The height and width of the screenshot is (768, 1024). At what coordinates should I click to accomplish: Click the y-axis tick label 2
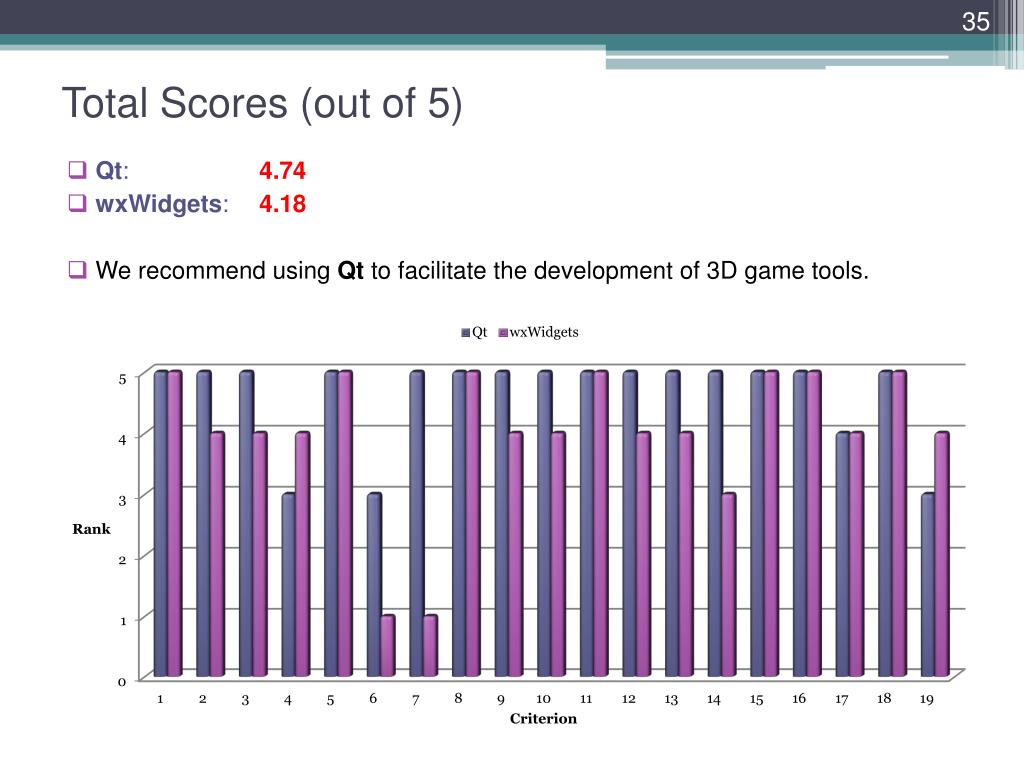click(x=122, y=560)
